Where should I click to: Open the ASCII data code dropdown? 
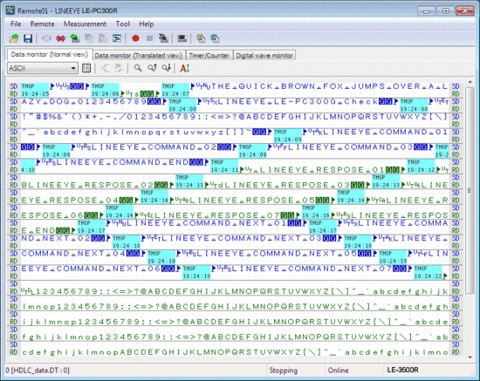pyautogui.click(x=43, y=68)
